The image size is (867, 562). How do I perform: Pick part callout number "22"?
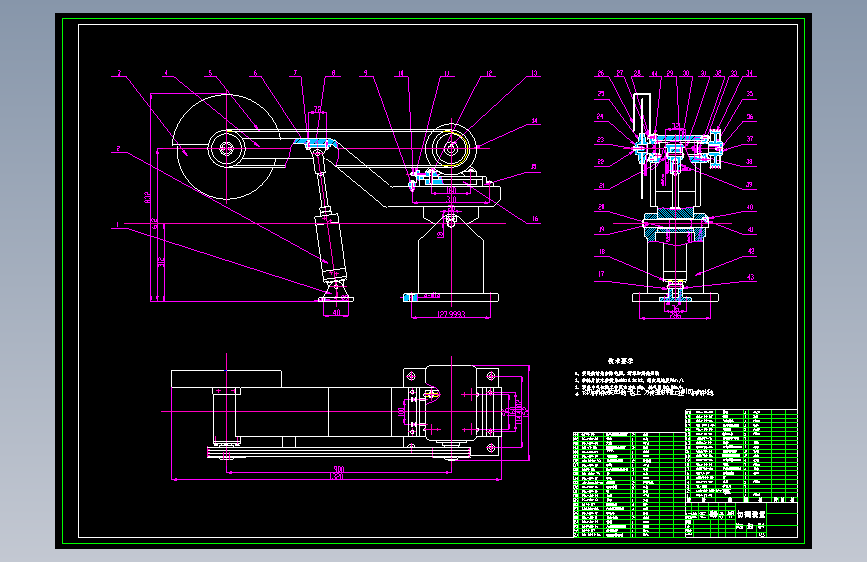pos(600,162)
